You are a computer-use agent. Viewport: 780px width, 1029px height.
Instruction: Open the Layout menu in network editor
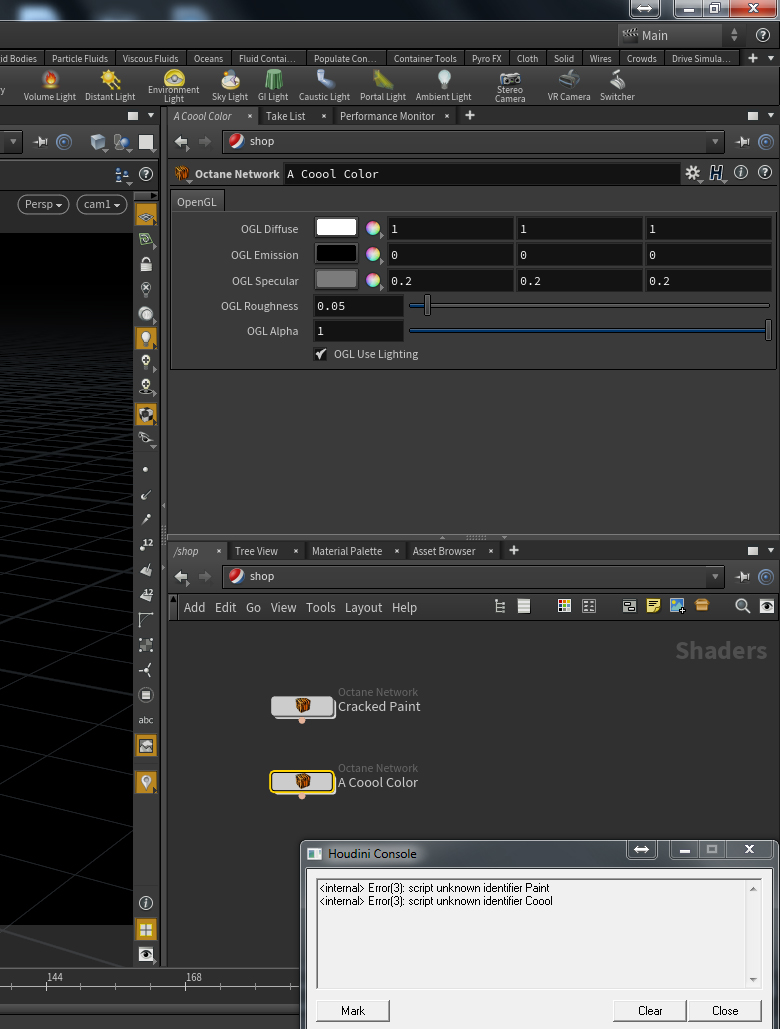point(363,607)
